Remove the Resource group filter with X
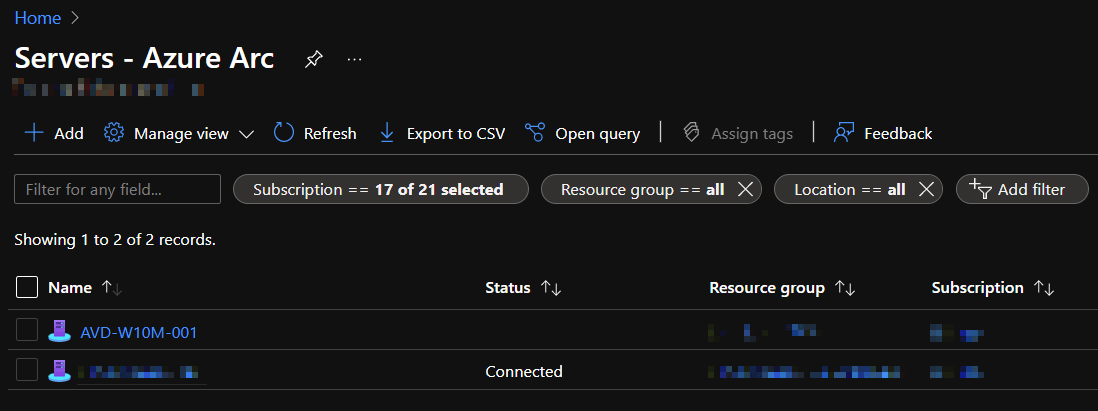Screen dimensions: 1098x411 pyautogui.click(x=746, y=189)
